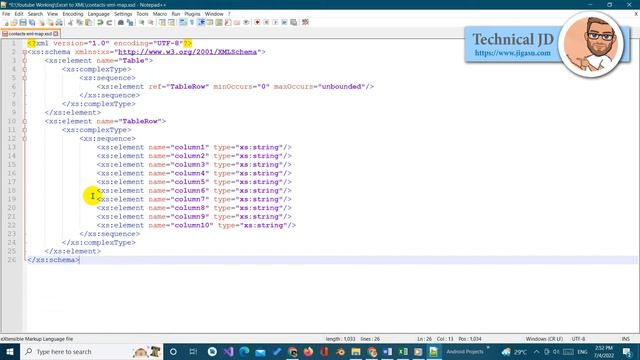Screen dimensions: 640x360
Task: Click the taskbar search box
Action: [x=91, y=351]
